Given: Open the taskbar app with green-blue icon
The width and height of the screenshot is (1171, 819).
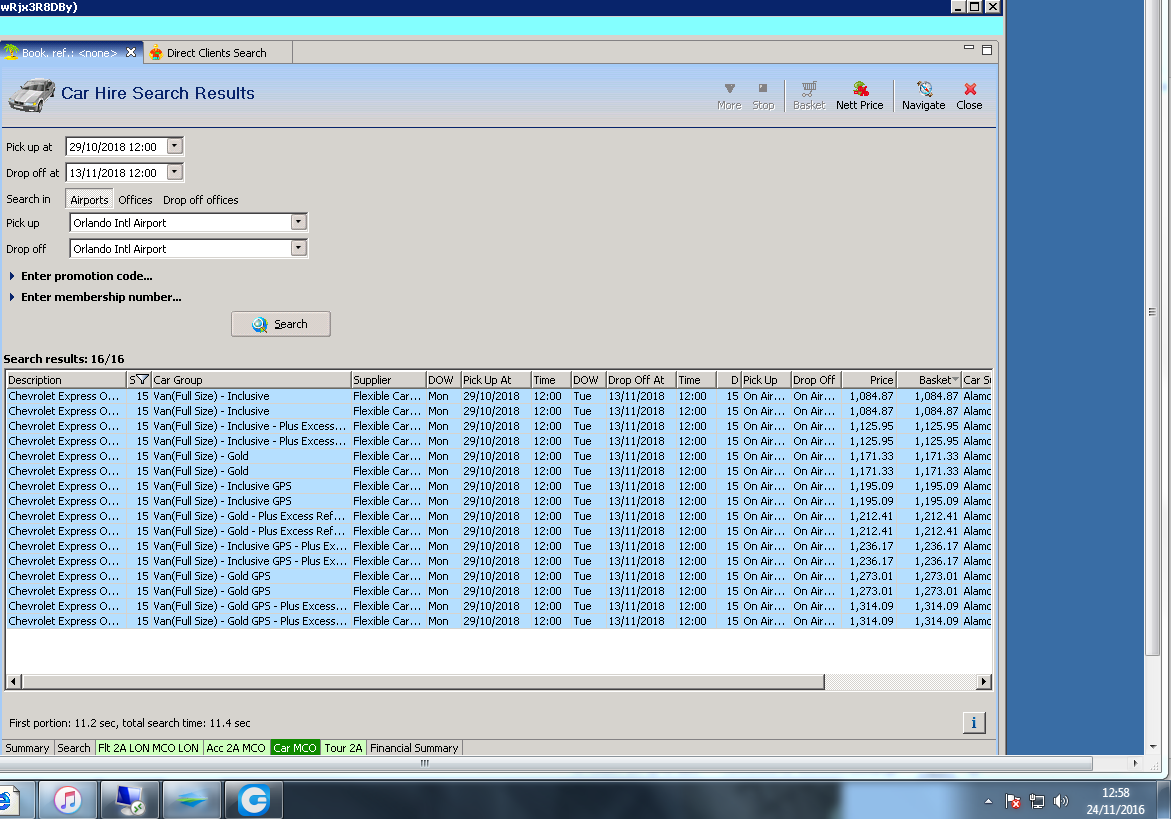Looking at the screenshot, I should click(192, 800).
